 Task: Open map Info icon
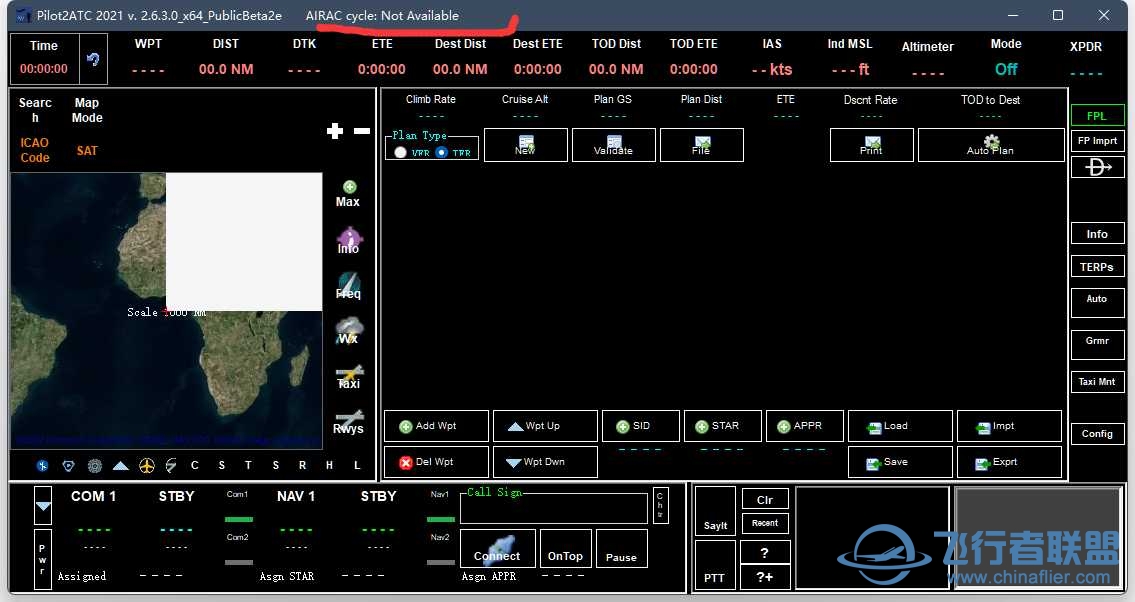pos(349,241)
